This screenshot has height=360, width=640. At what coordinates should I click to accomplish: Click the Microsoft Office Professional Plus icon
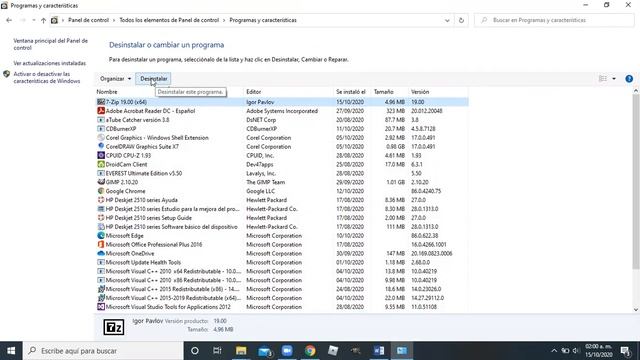click(x=101, y=244)
